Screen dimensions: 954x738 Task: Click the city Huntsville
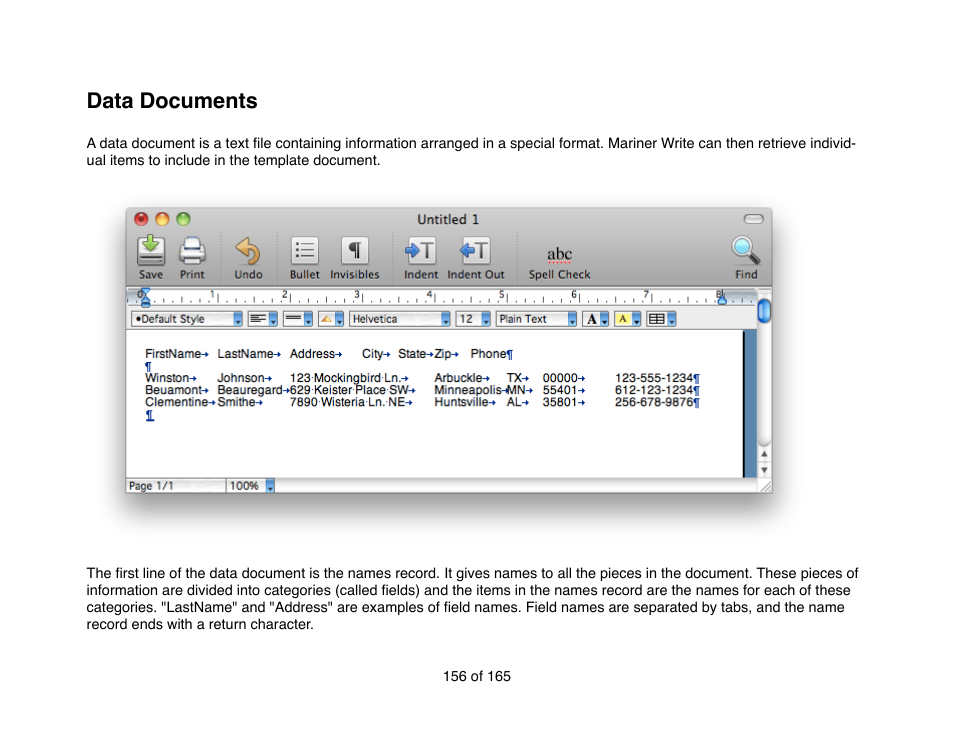point(461,402)
